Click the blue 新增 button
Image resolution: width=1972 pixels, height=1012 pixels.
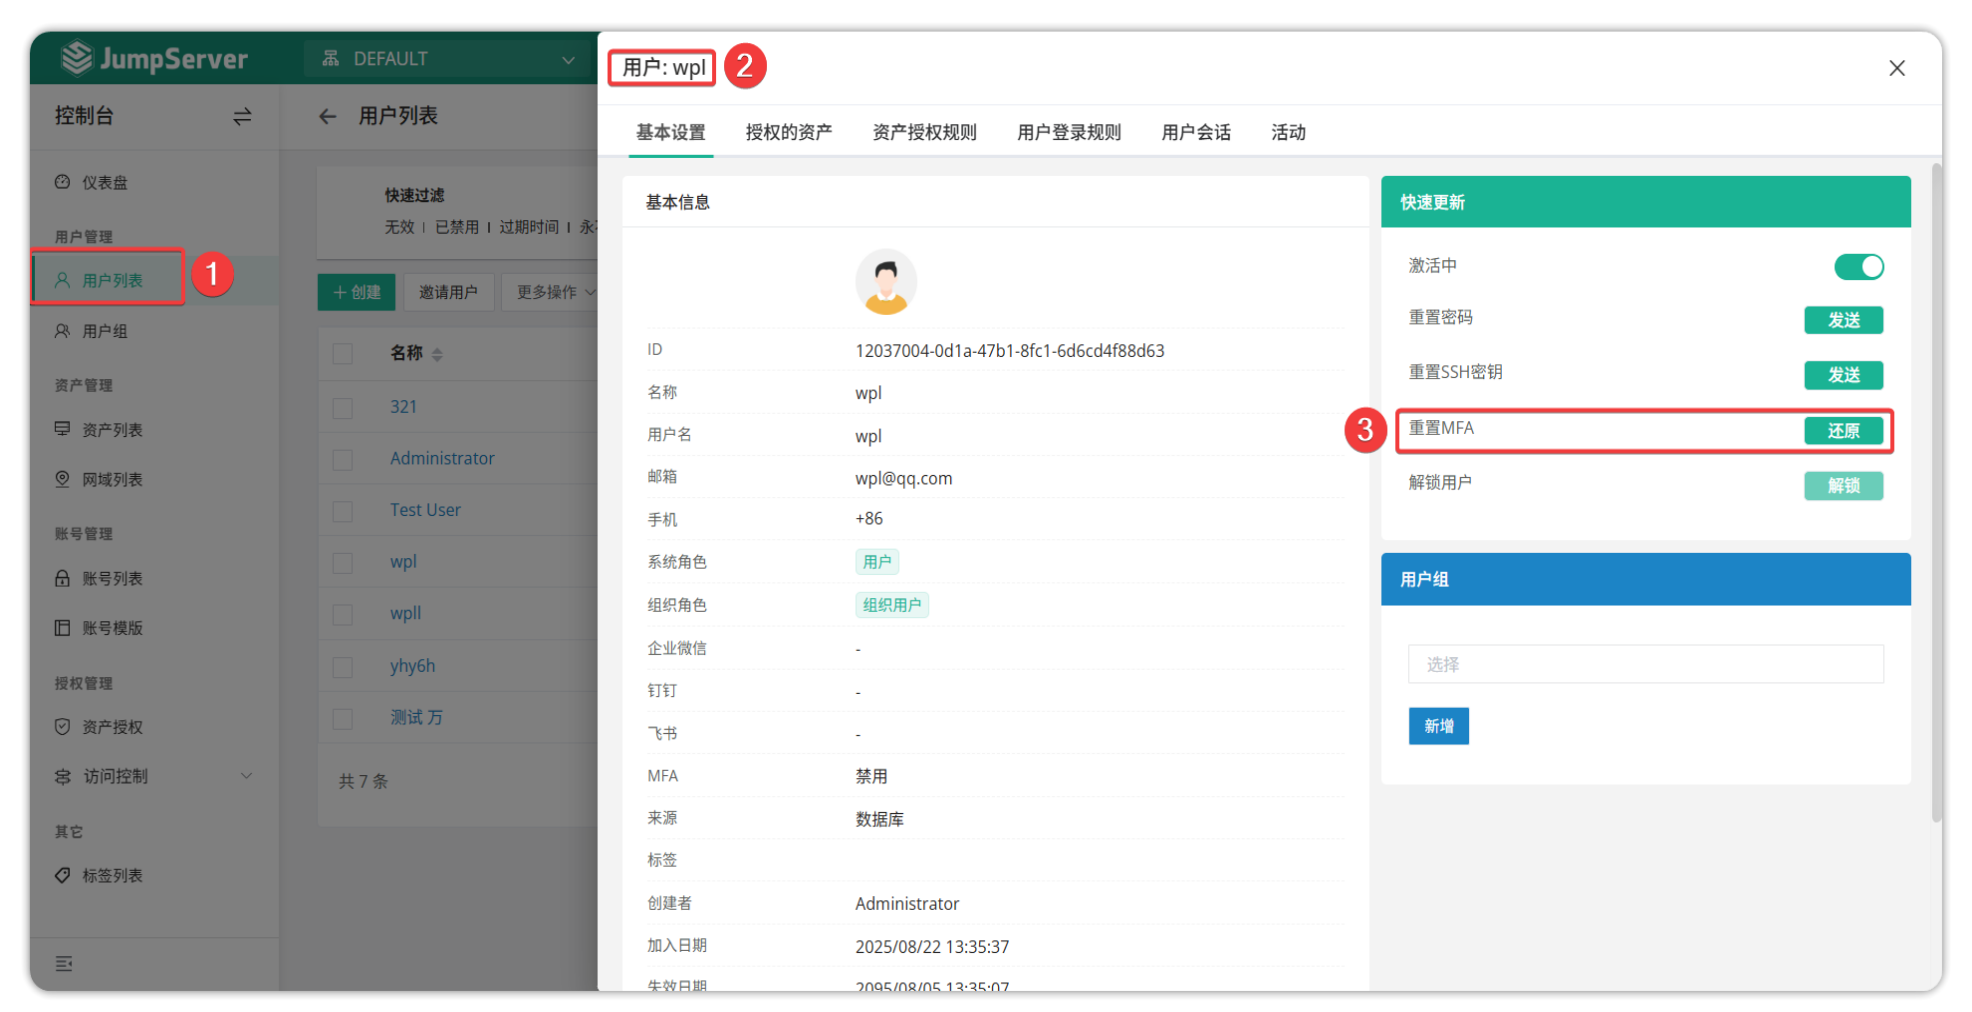point(1438,726)
